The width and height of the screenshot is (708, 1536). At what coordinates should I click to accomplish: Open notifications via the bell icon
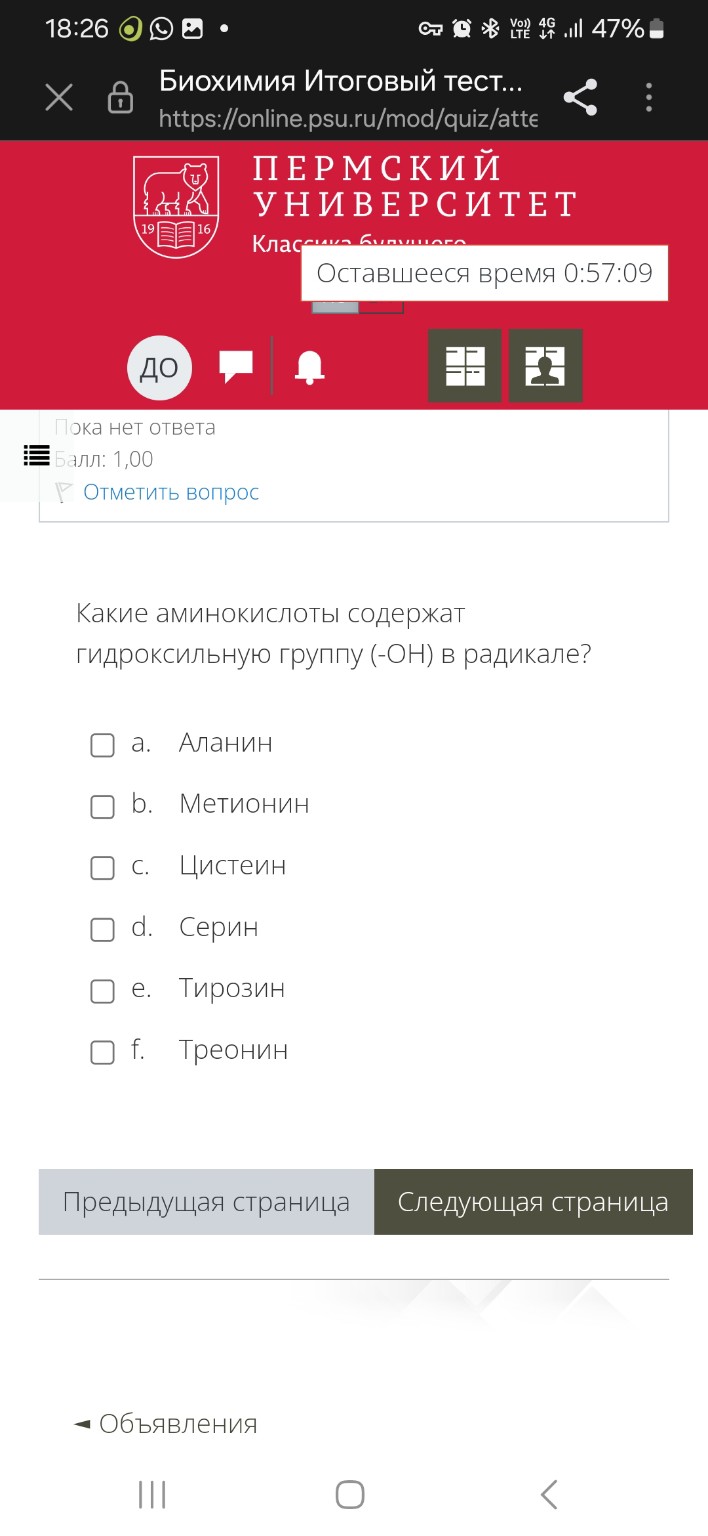tap(309, 366)
